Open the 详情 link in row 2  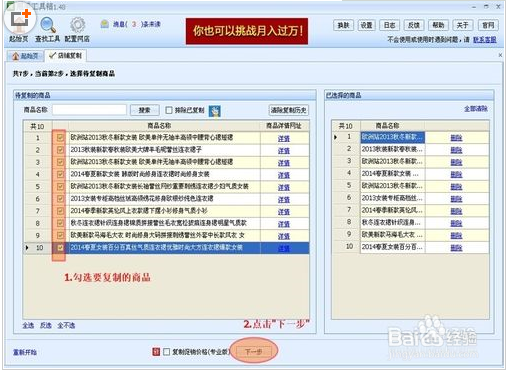(284, 151)
